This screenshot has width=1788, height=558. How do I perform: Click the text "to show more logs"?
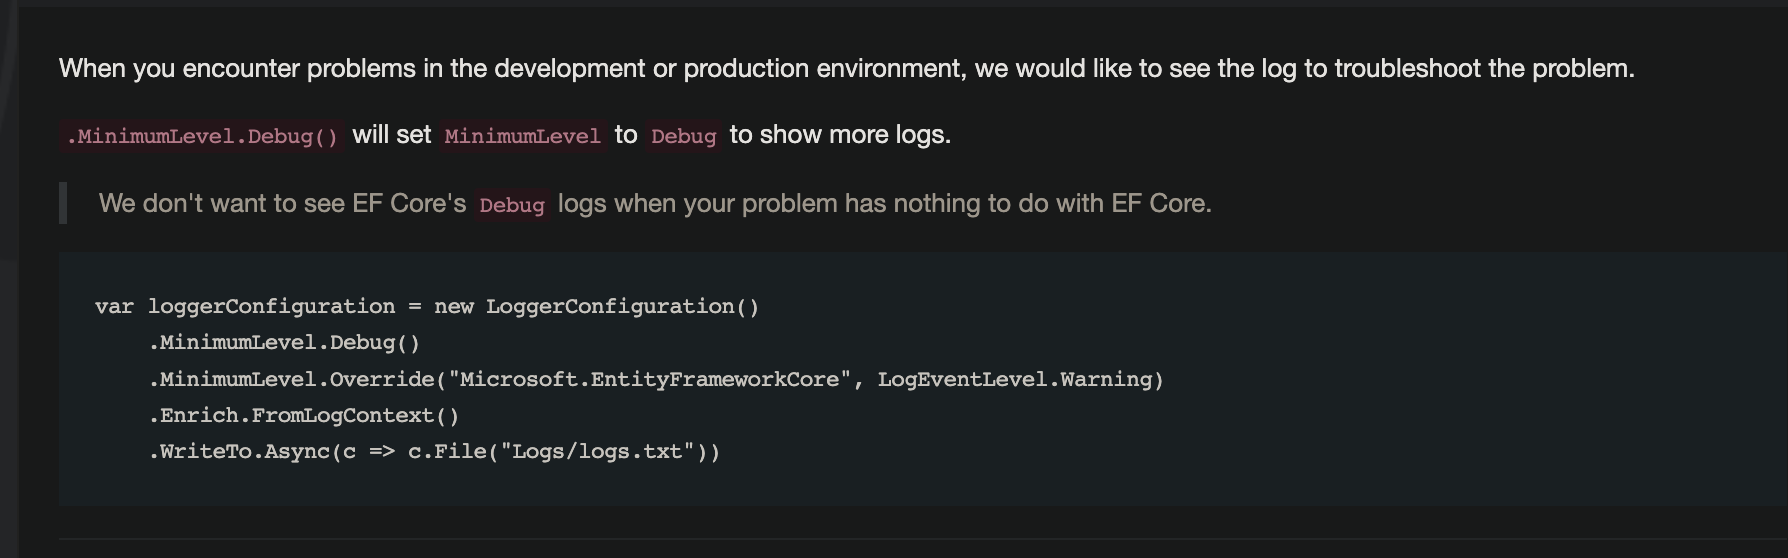coord(839,135)
